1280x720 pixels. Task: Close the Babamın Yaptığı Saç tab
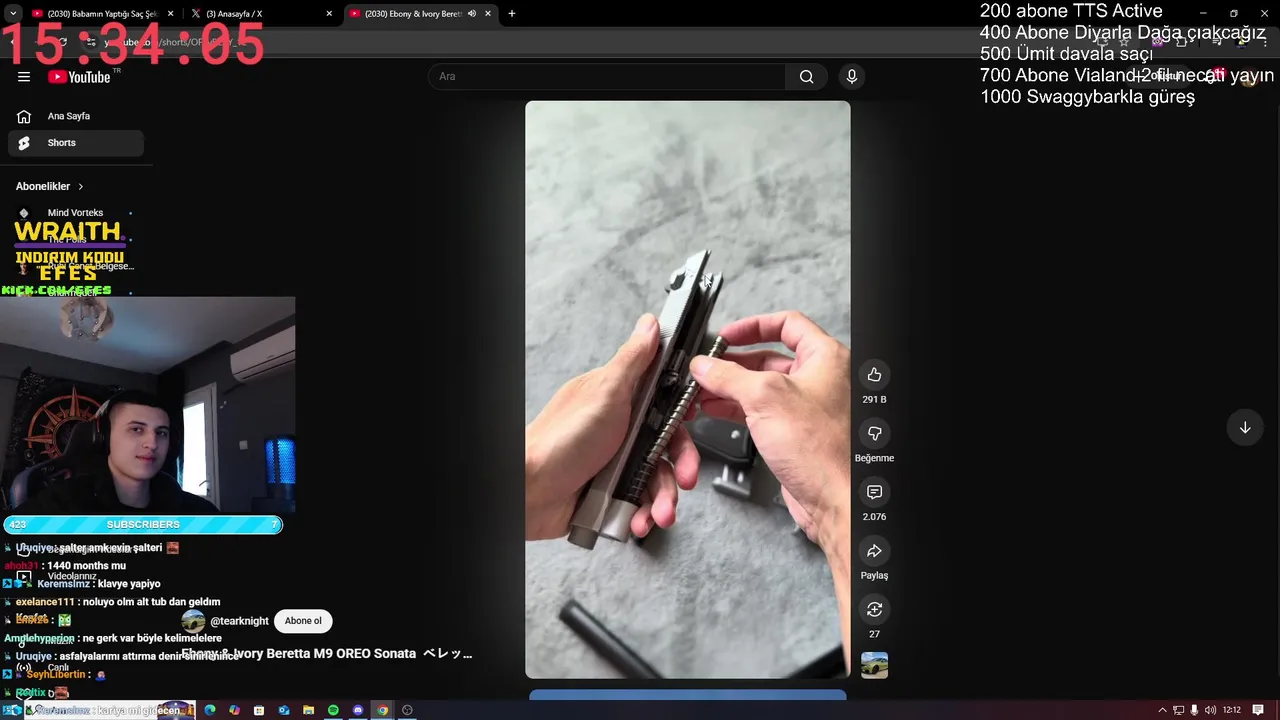tap(170, 14)
